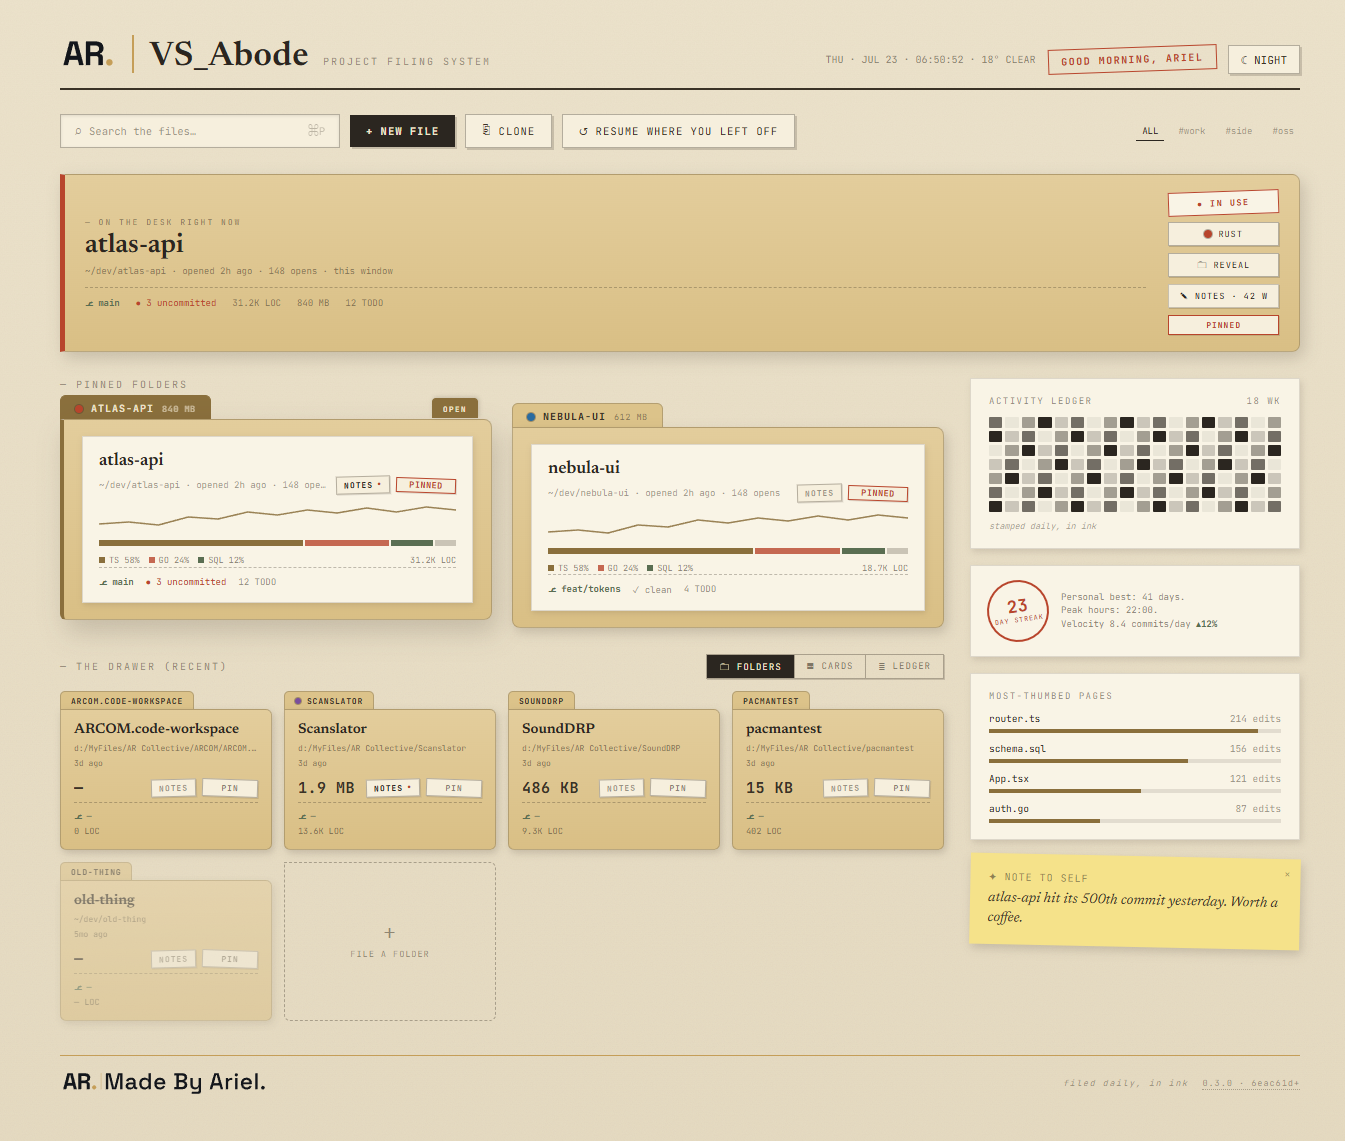Click 3 uncommitted on desk card
The height and width of the screenshot is (1141, 1345).
(177, 303)
